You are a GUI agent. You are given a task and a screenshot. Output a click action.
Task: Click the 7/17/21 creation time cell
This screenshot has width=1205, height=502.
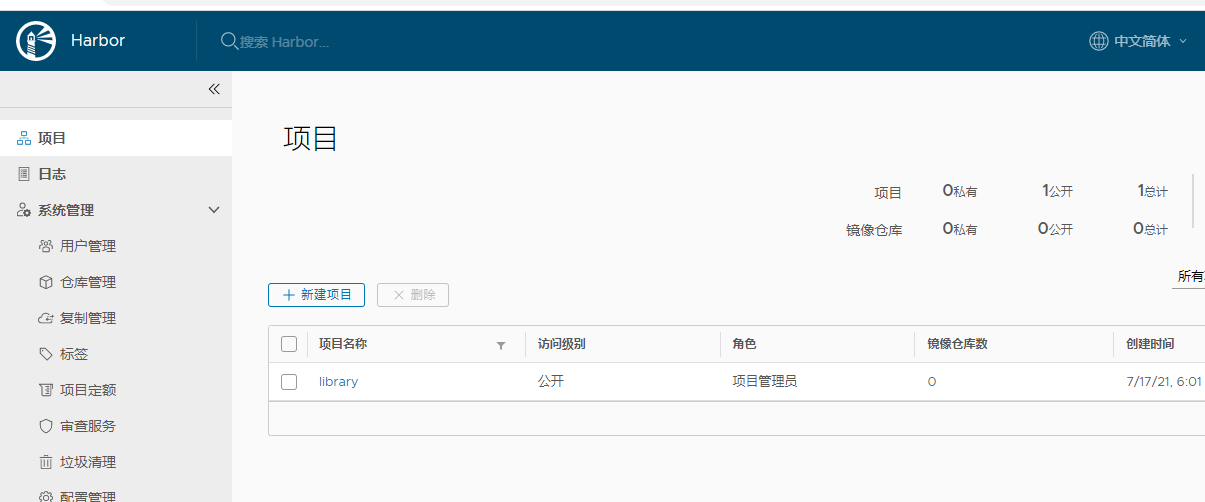[1164, 382]
